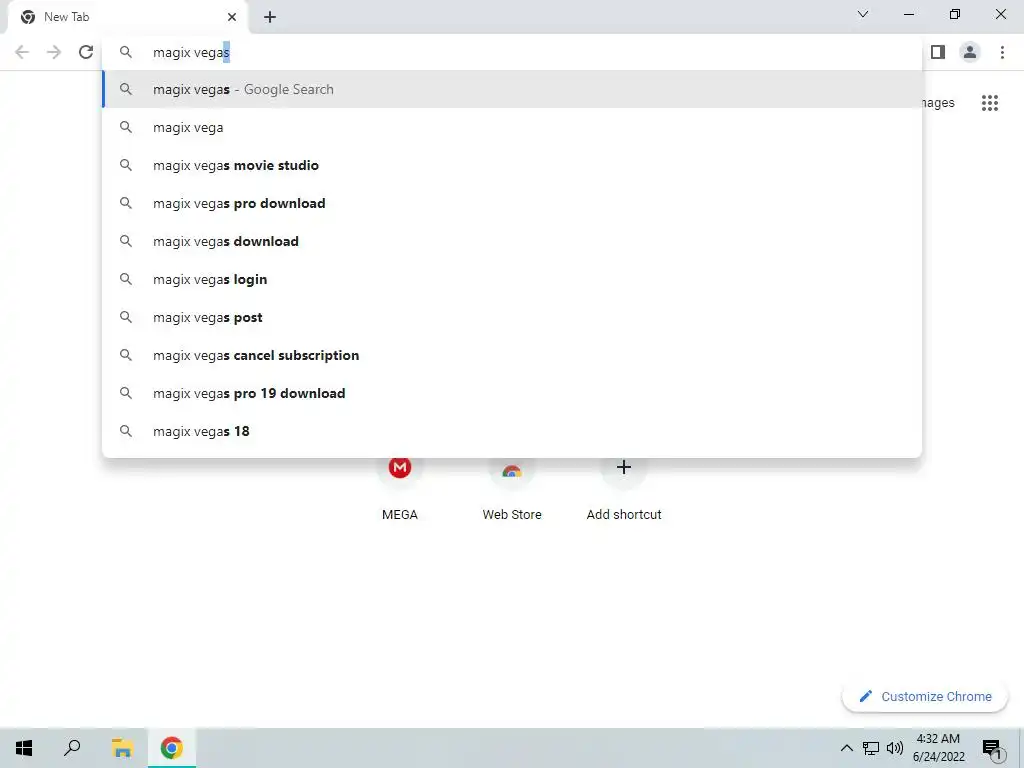
Task: Open the MEGA shortcut icon
Action: click(400, 468)
